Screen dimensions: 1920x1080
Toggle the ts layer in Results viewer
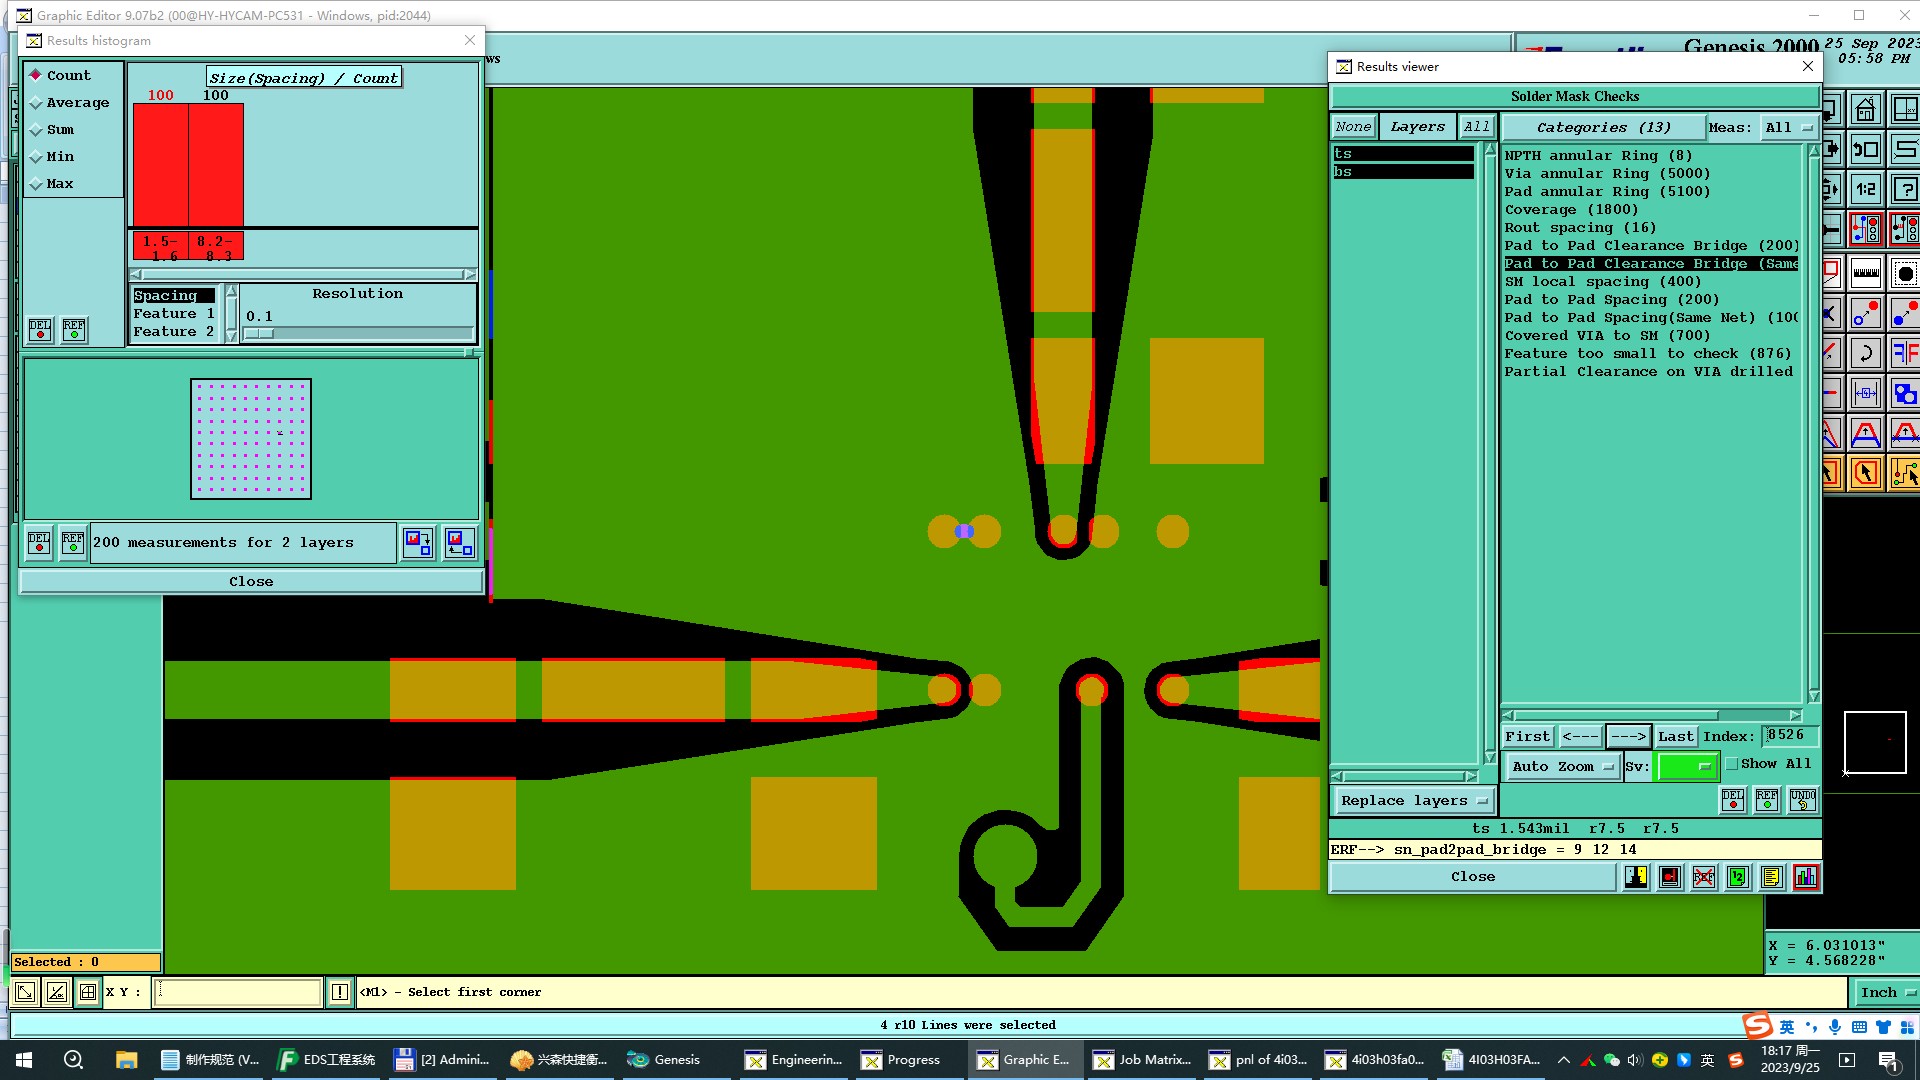(x=1403, y=153)
